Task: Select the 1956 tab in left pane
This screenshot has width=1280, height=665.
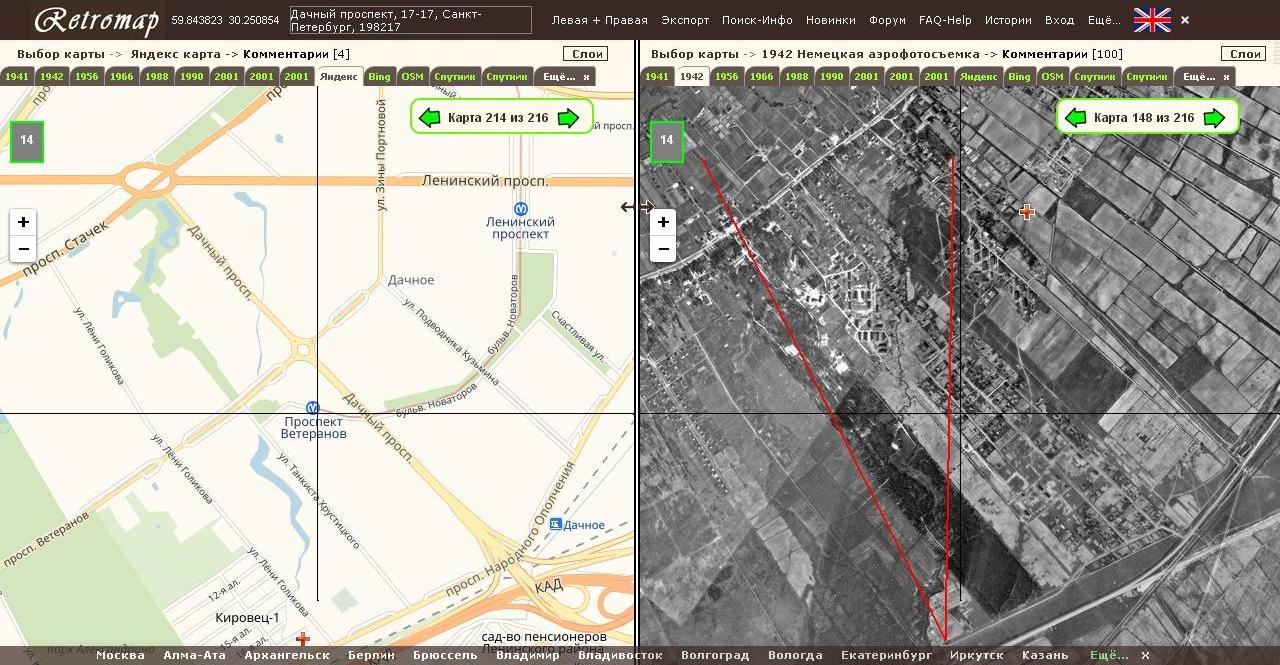Action: point(87,76)
